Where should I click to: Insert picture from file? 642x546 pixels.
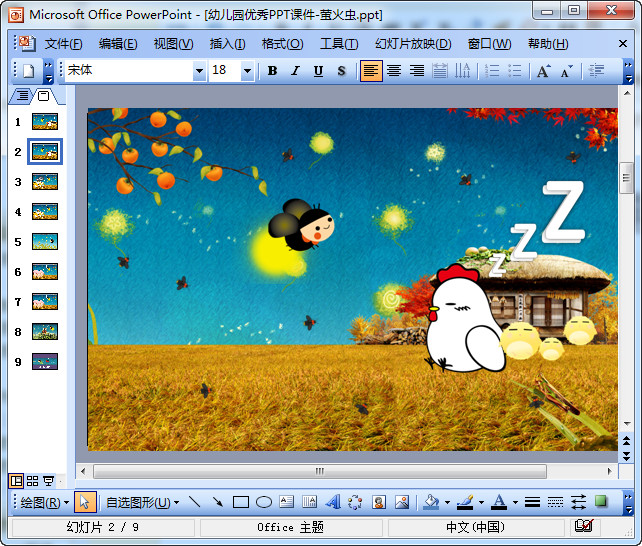pyautogui.click(x=402, y=502)
